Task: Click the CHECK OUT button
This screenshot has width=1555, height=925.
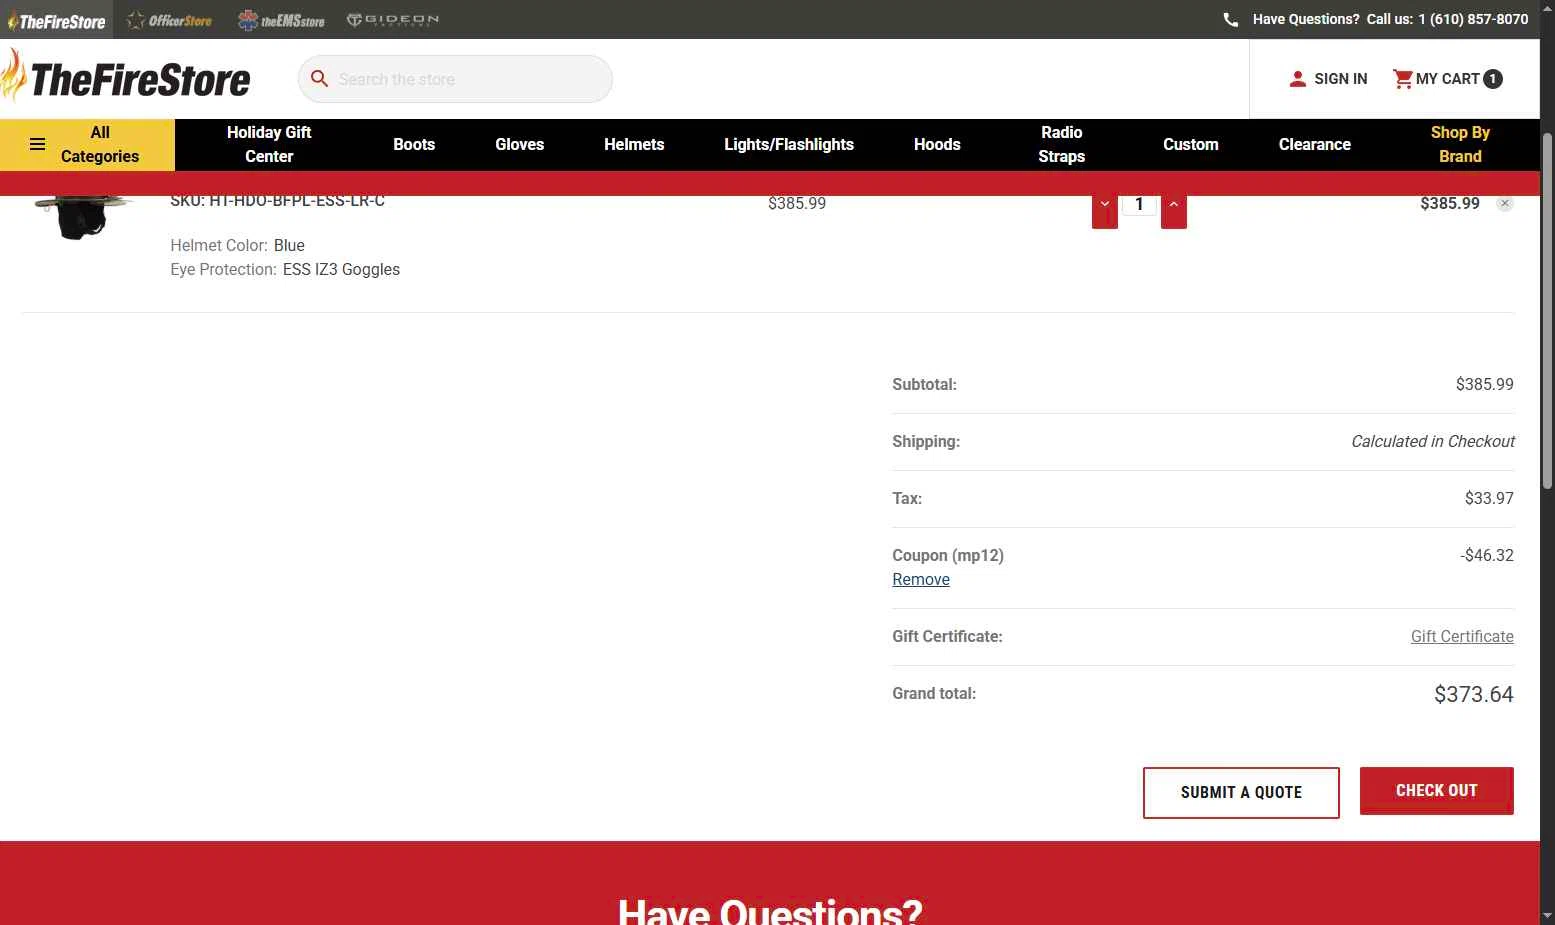Action: pos(1437,790)
